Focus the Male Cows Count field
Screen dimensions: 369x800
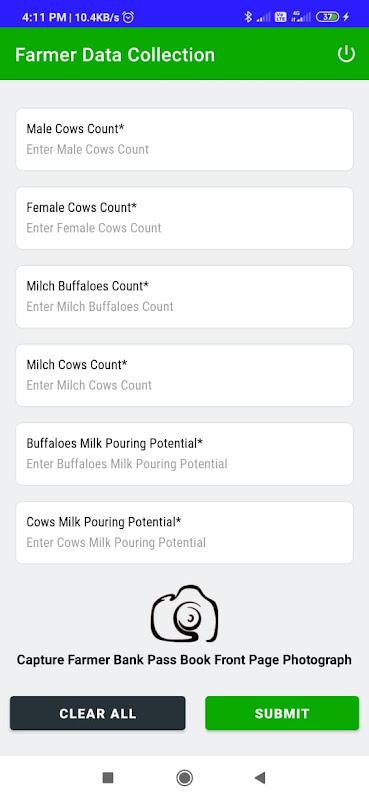184,139
